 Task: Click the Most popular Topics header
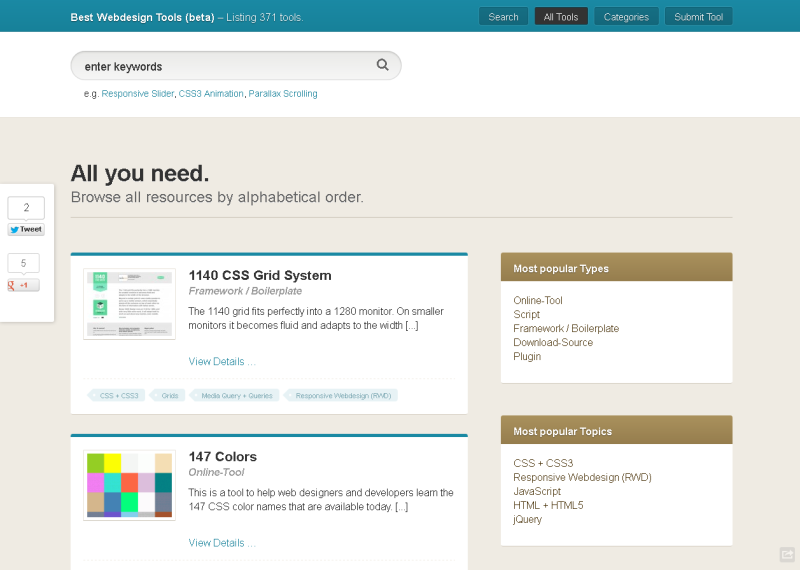(x=616, y=430)
